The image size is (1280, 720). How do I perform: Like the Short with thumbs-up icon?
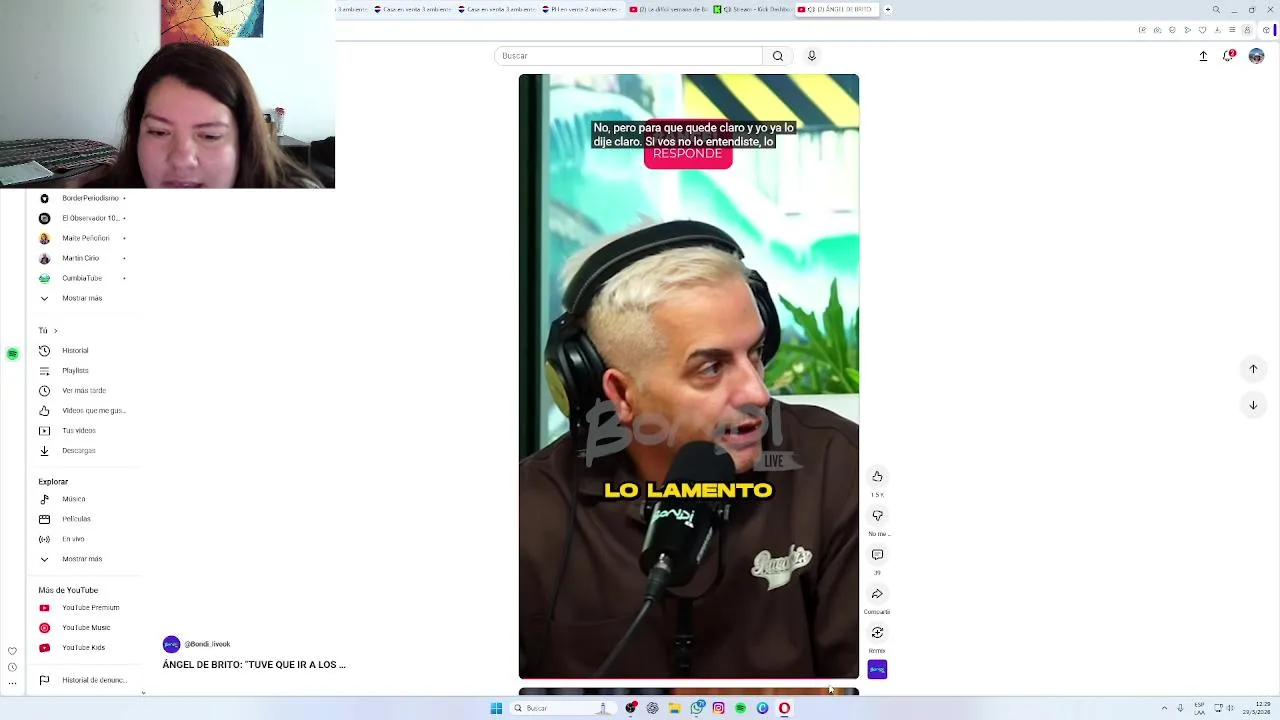coord(877,476)
